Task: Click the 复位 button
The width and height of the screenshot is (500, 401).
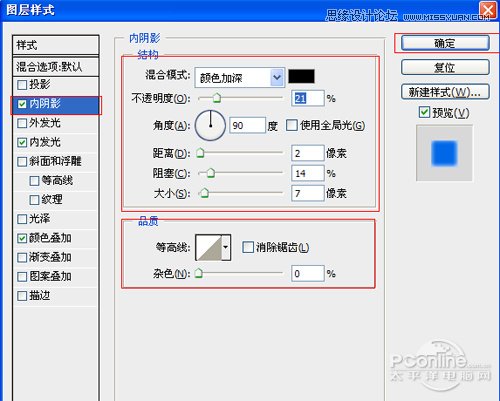Action: [445, 67]
